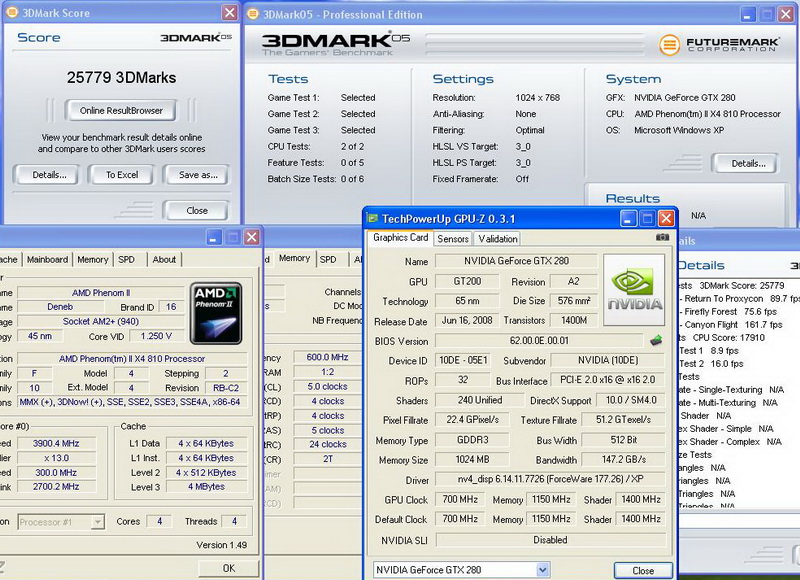Click the Deneb code name field

[60, 307]
